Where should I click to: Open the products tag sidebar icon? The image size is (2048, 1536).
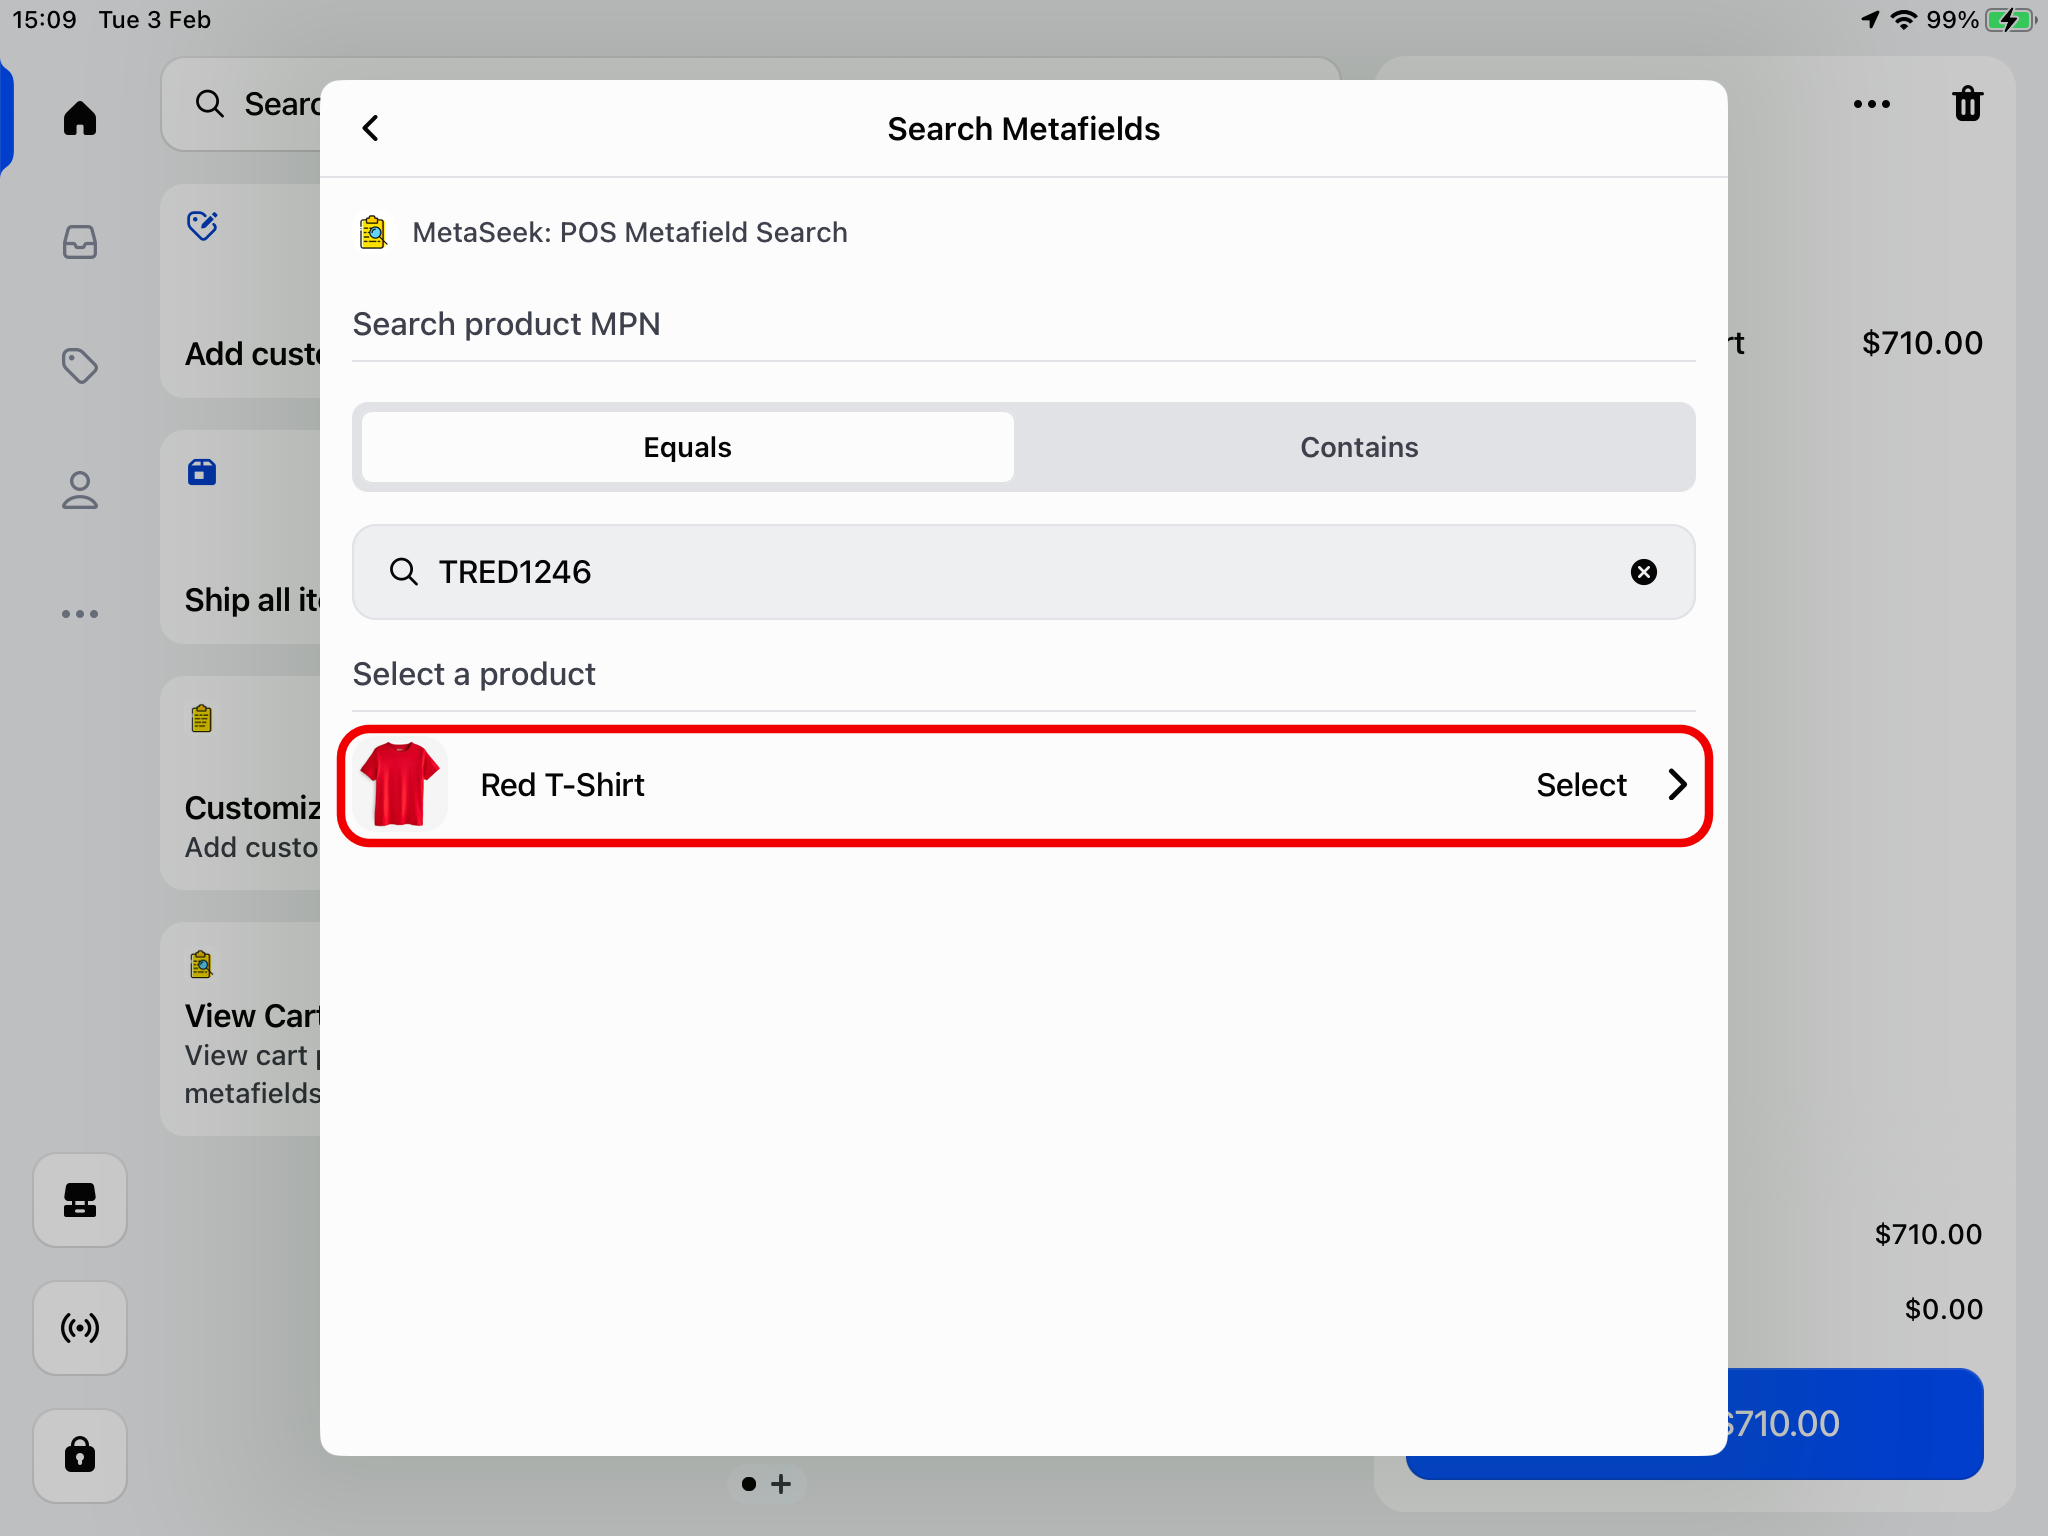80,366
